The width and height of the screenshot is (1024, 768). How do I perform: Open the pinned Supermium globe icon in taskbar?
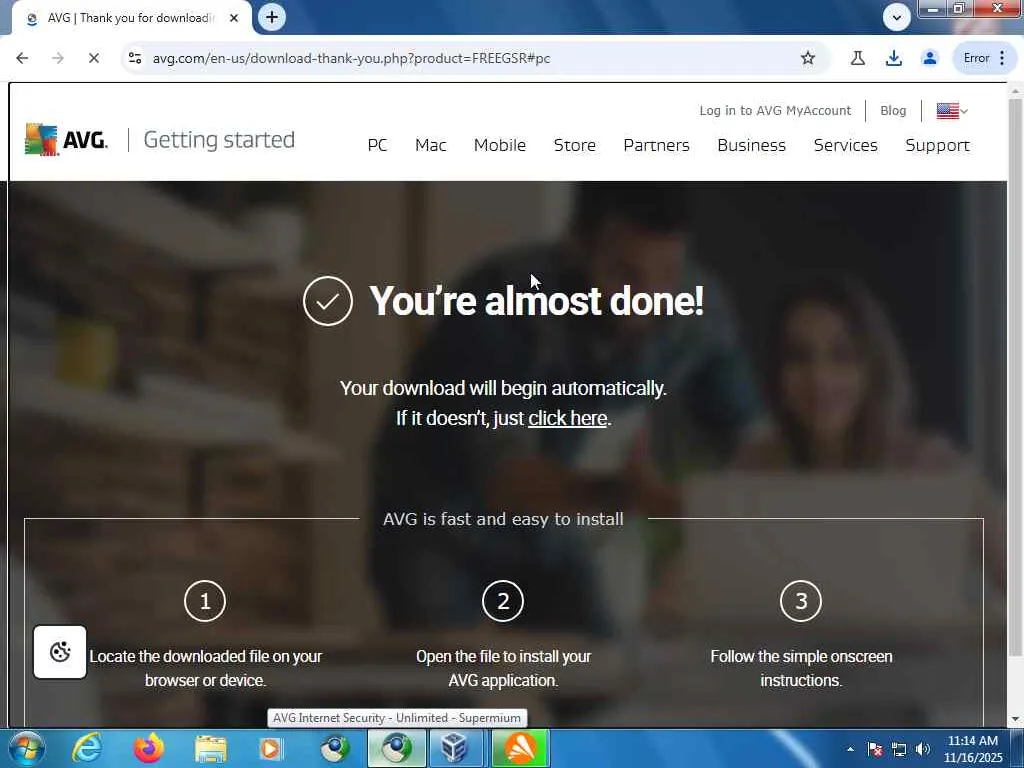click(334, 748)
